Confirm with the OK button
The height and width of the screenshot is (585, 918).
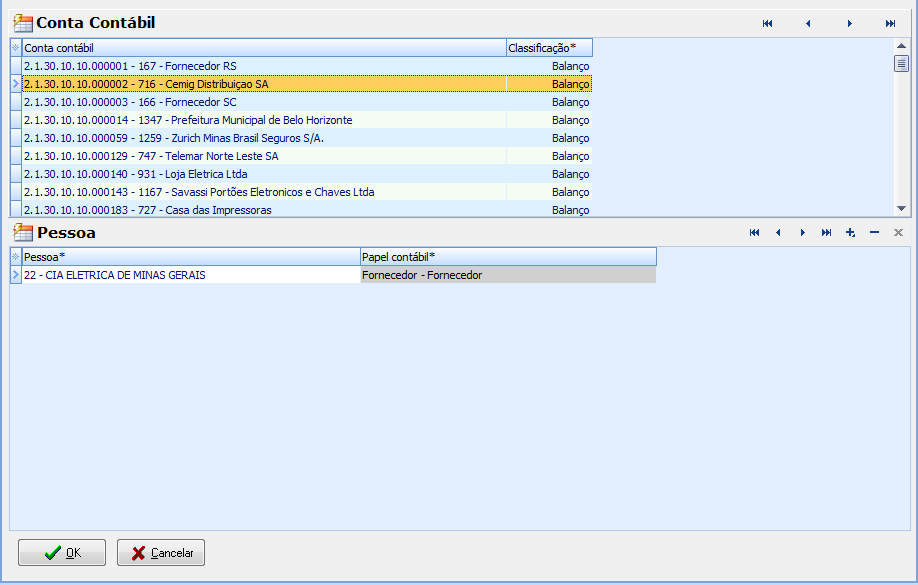pos(62,552)
